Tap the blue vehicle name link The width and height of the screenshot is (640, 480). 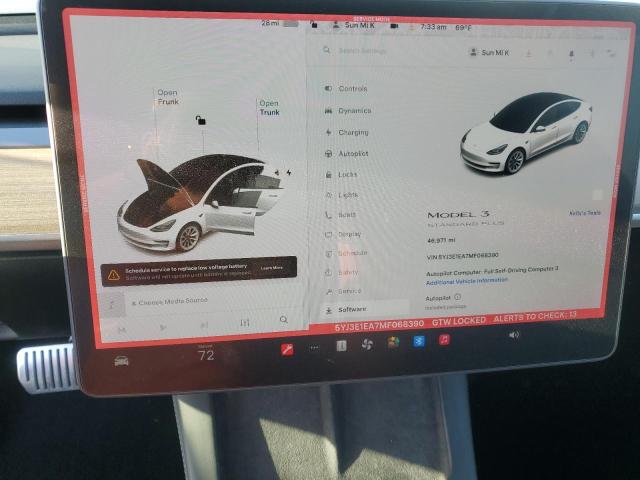(584, 213)
